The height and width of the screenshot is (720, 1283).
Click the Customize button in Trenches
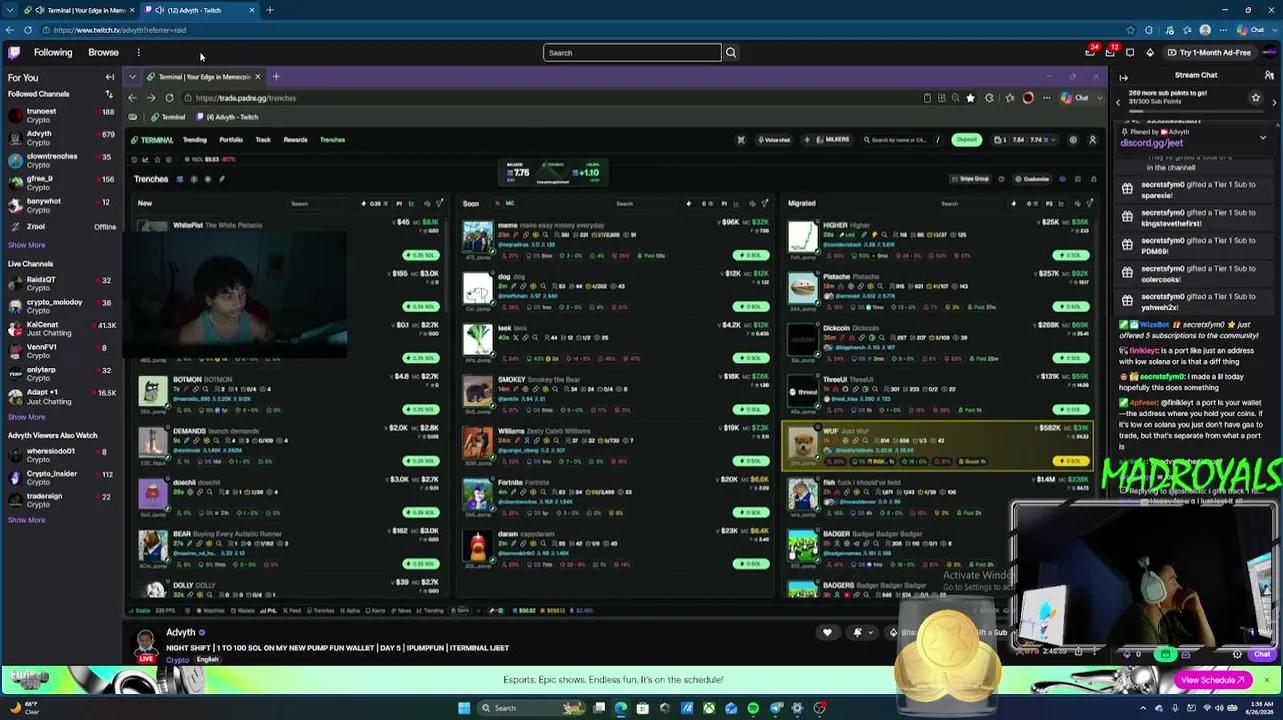pyautogui.click(x=1032, y=179)
